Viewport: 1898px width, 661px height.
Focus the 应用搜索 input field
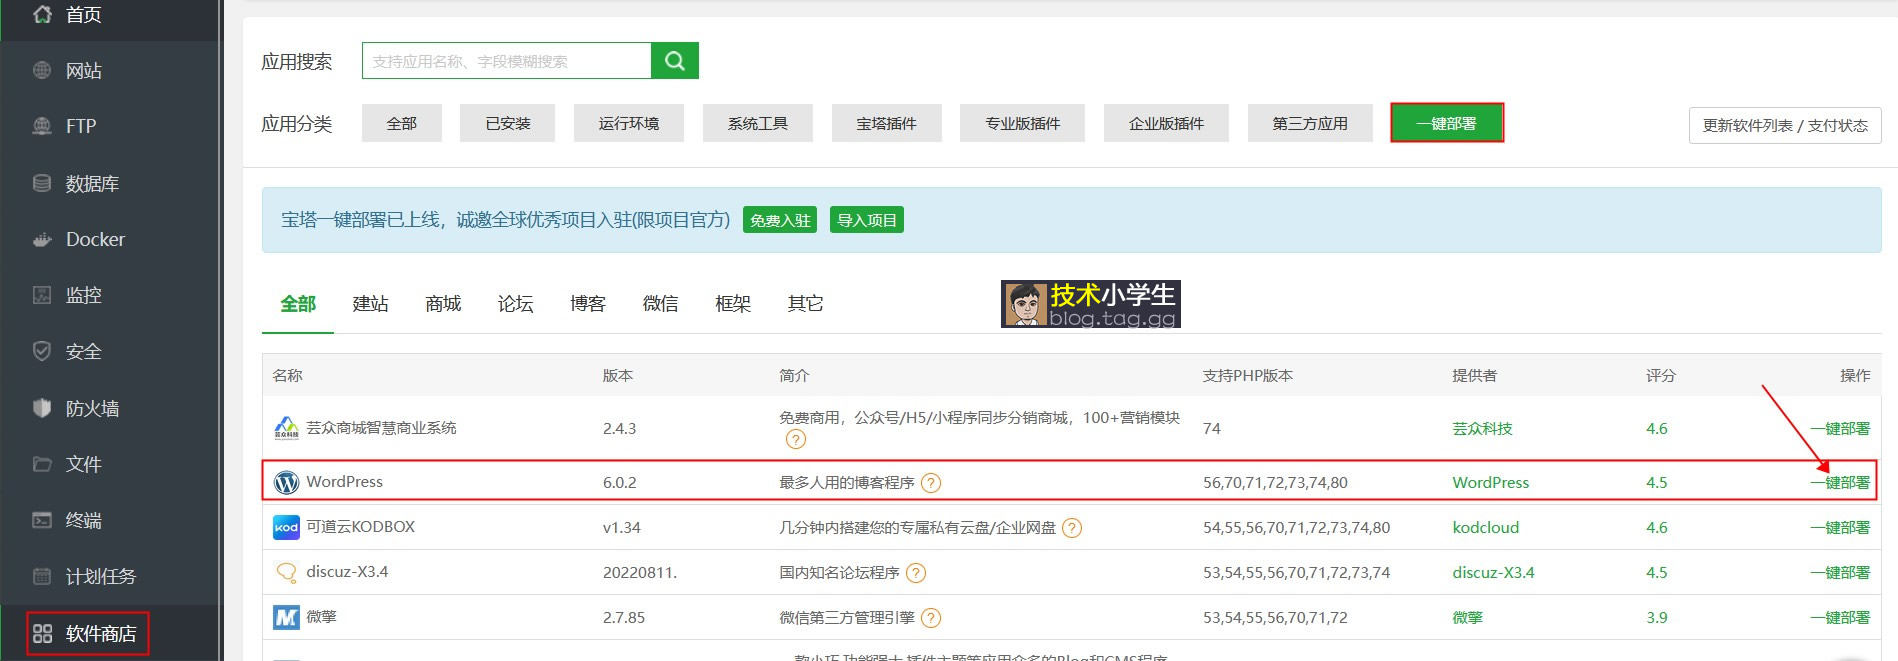click(506, 61)
